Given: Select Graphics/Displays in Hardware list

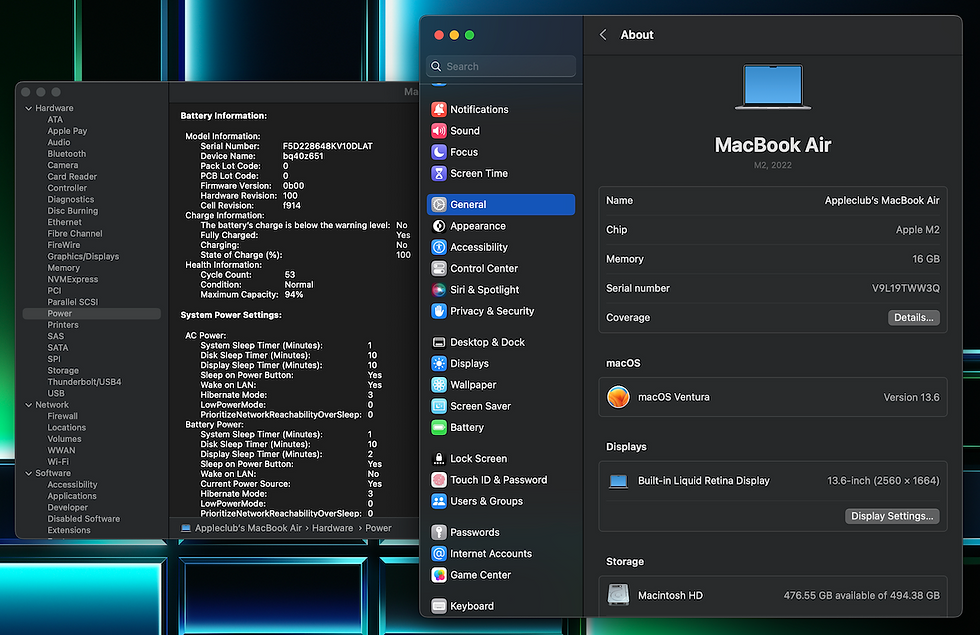Looking at the screenshot, I should (x=82, y=256).
